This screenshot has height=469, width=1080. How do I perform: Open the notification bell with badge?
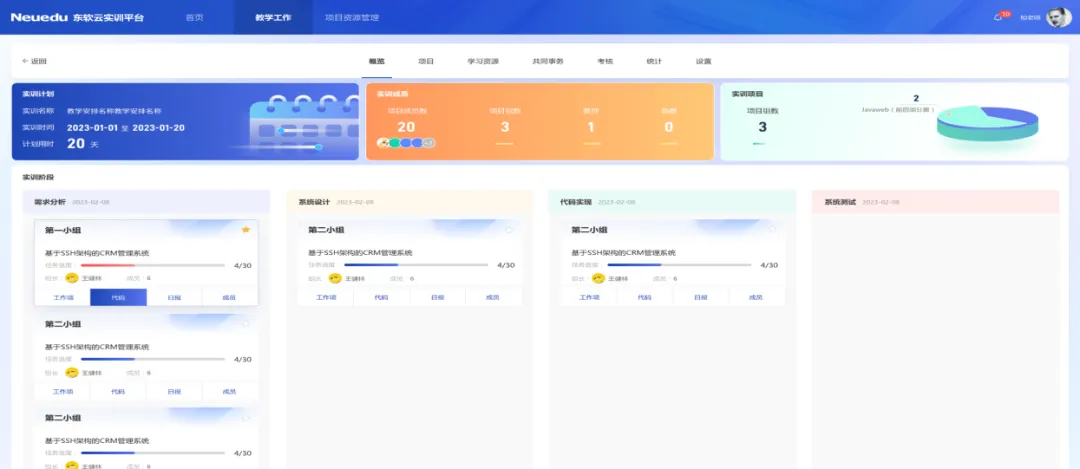998,17
